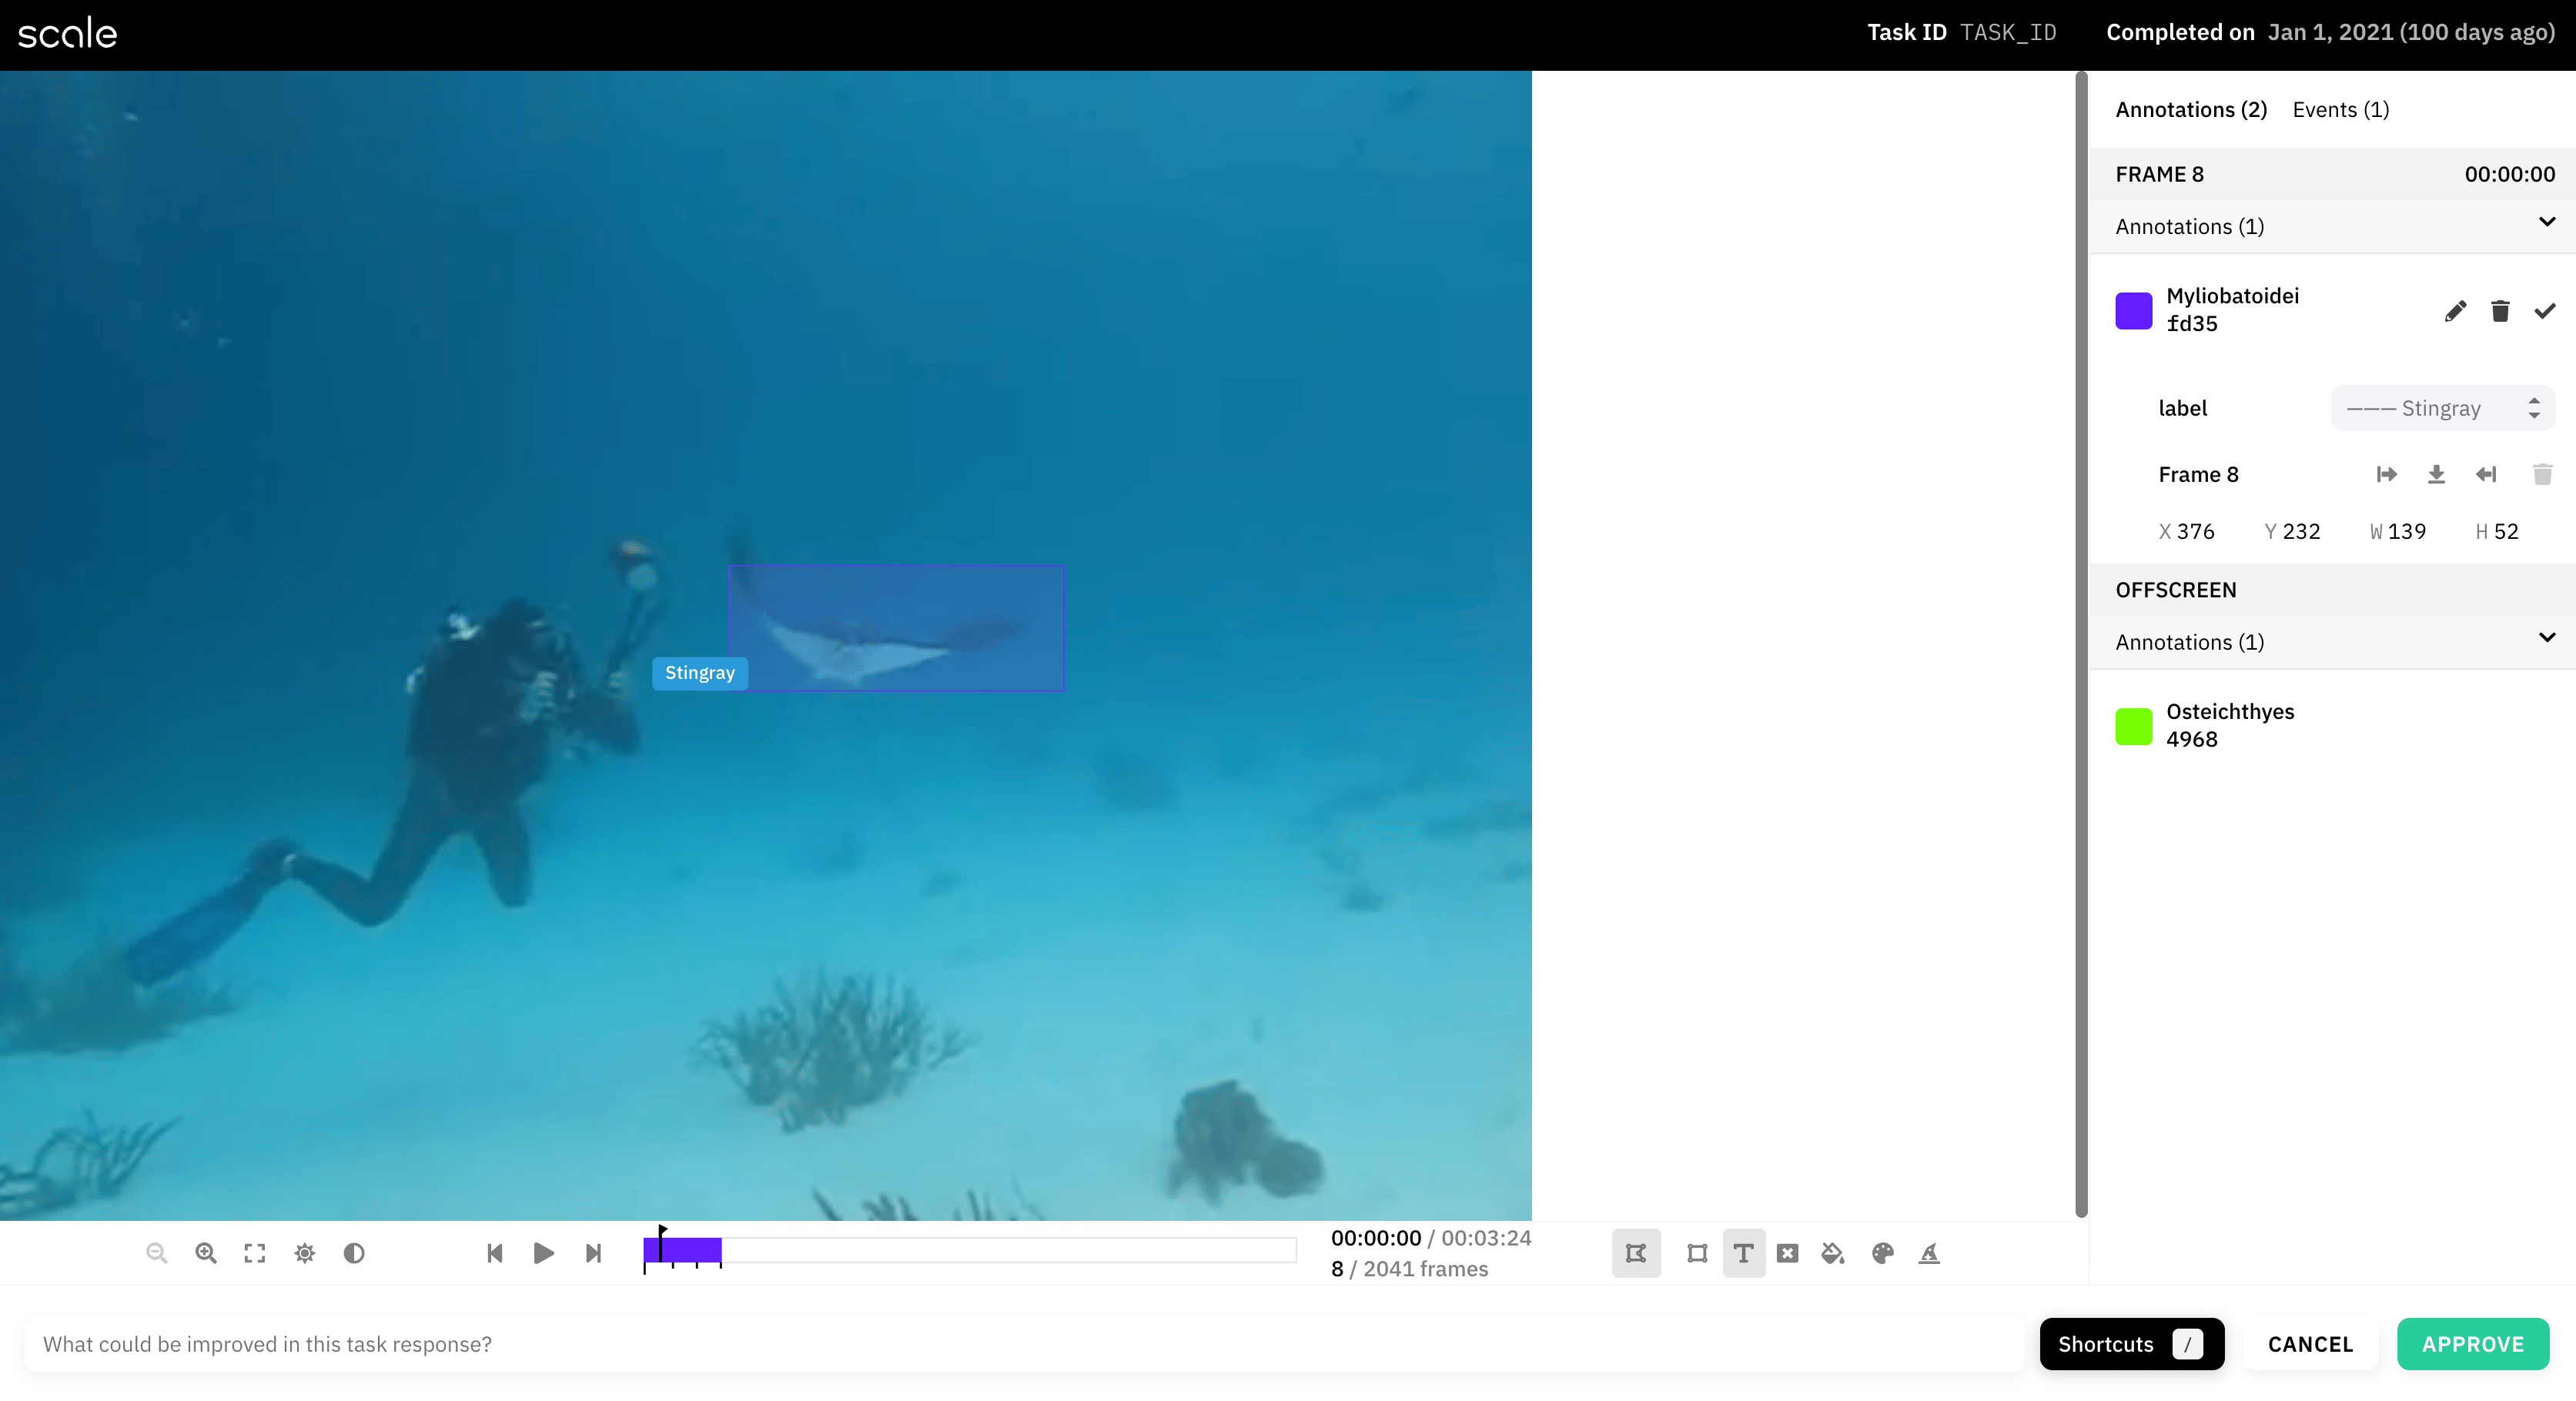Select the polygon shape tool
Viewport: 2576px width, 1401px height.
point(1636,1253)
